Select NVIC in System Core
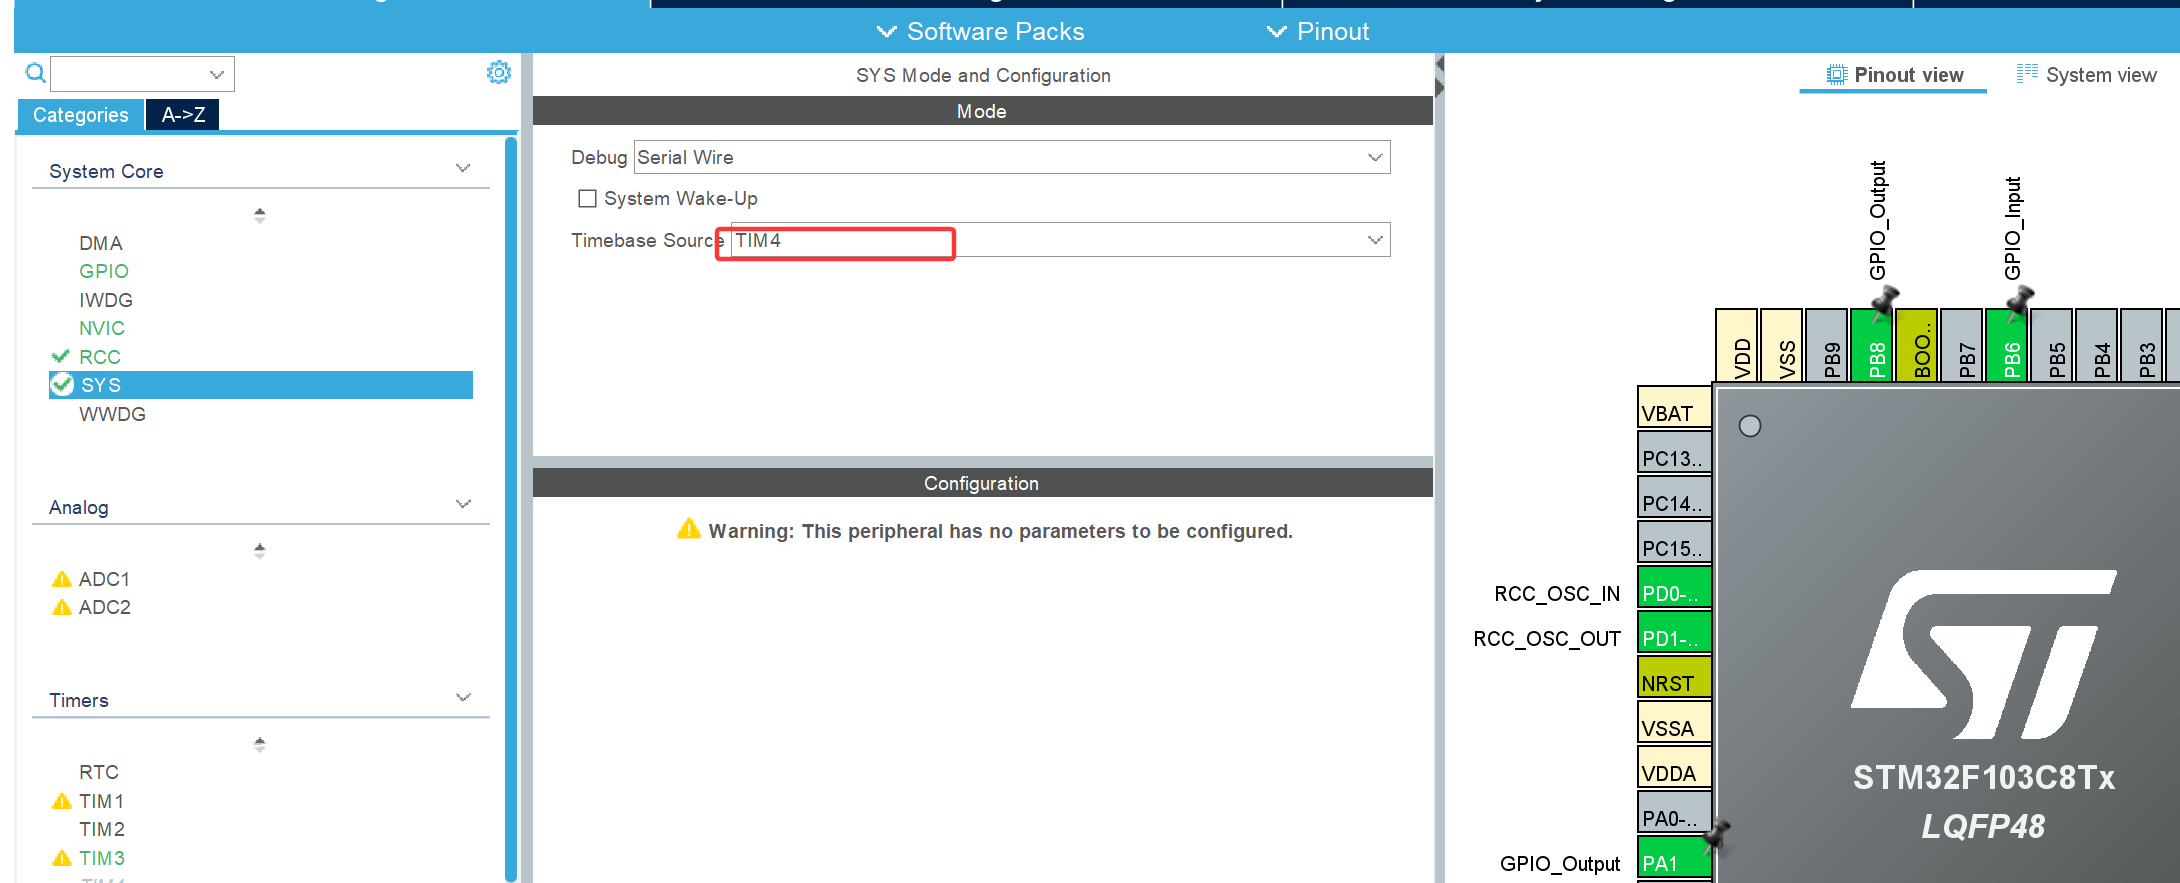This screenshot has height=883, width=2180. pos(102,328)
